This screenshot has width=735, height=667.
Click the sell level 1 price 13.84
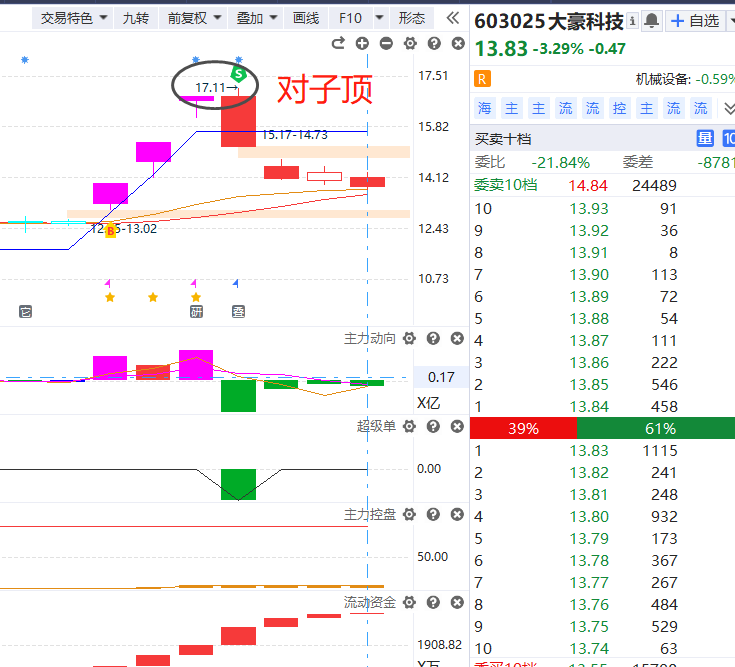(x=589, y=407)
